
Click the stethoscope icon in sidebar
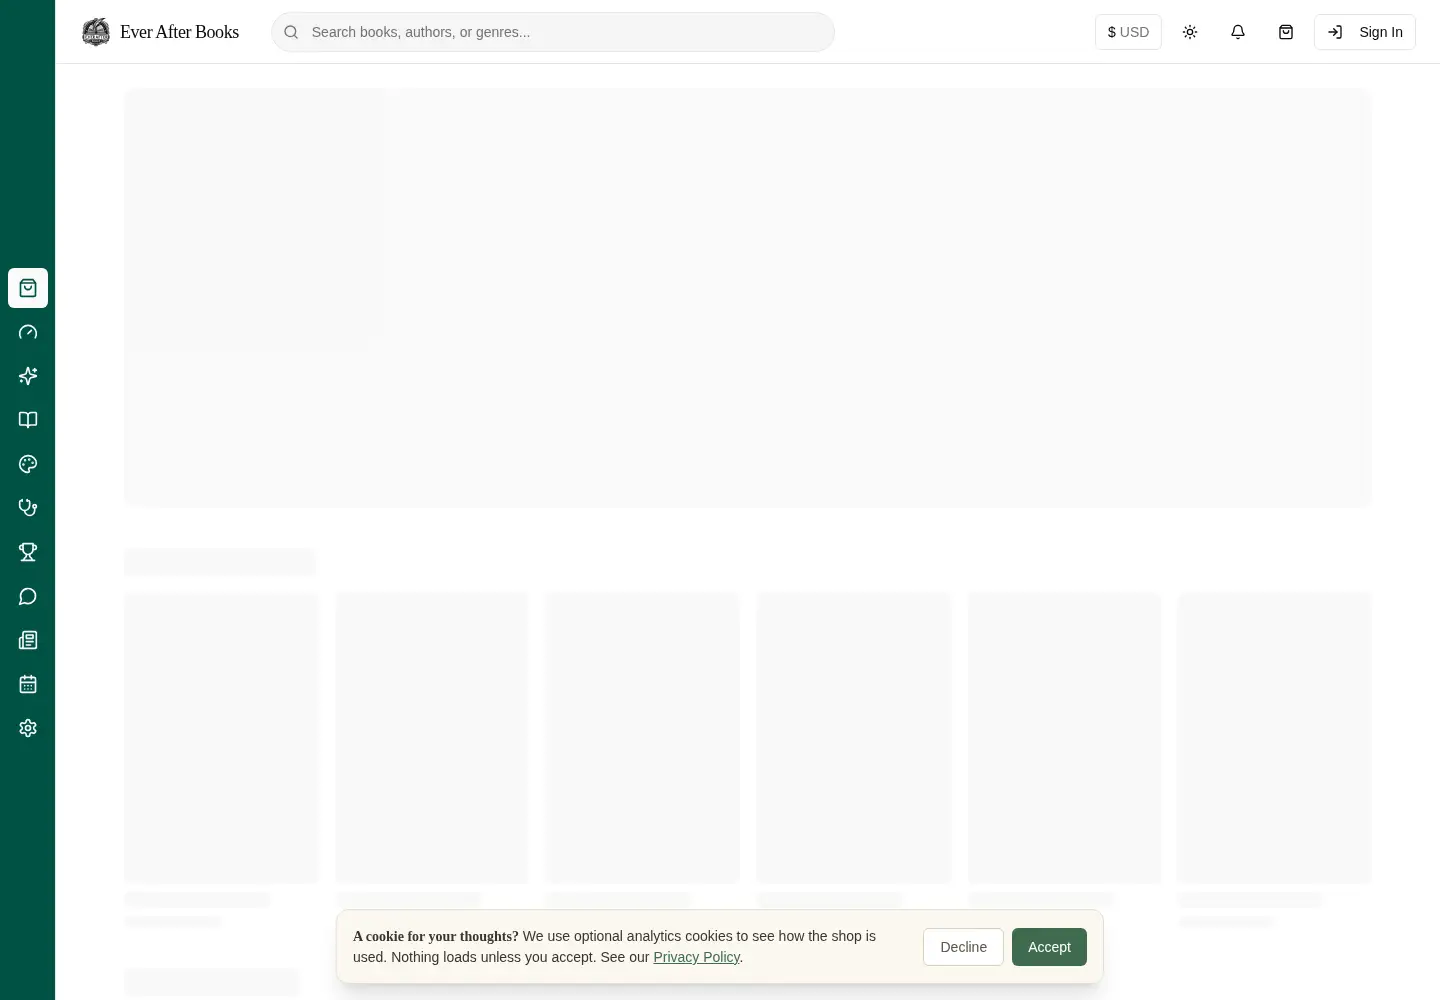pos(28,508)
